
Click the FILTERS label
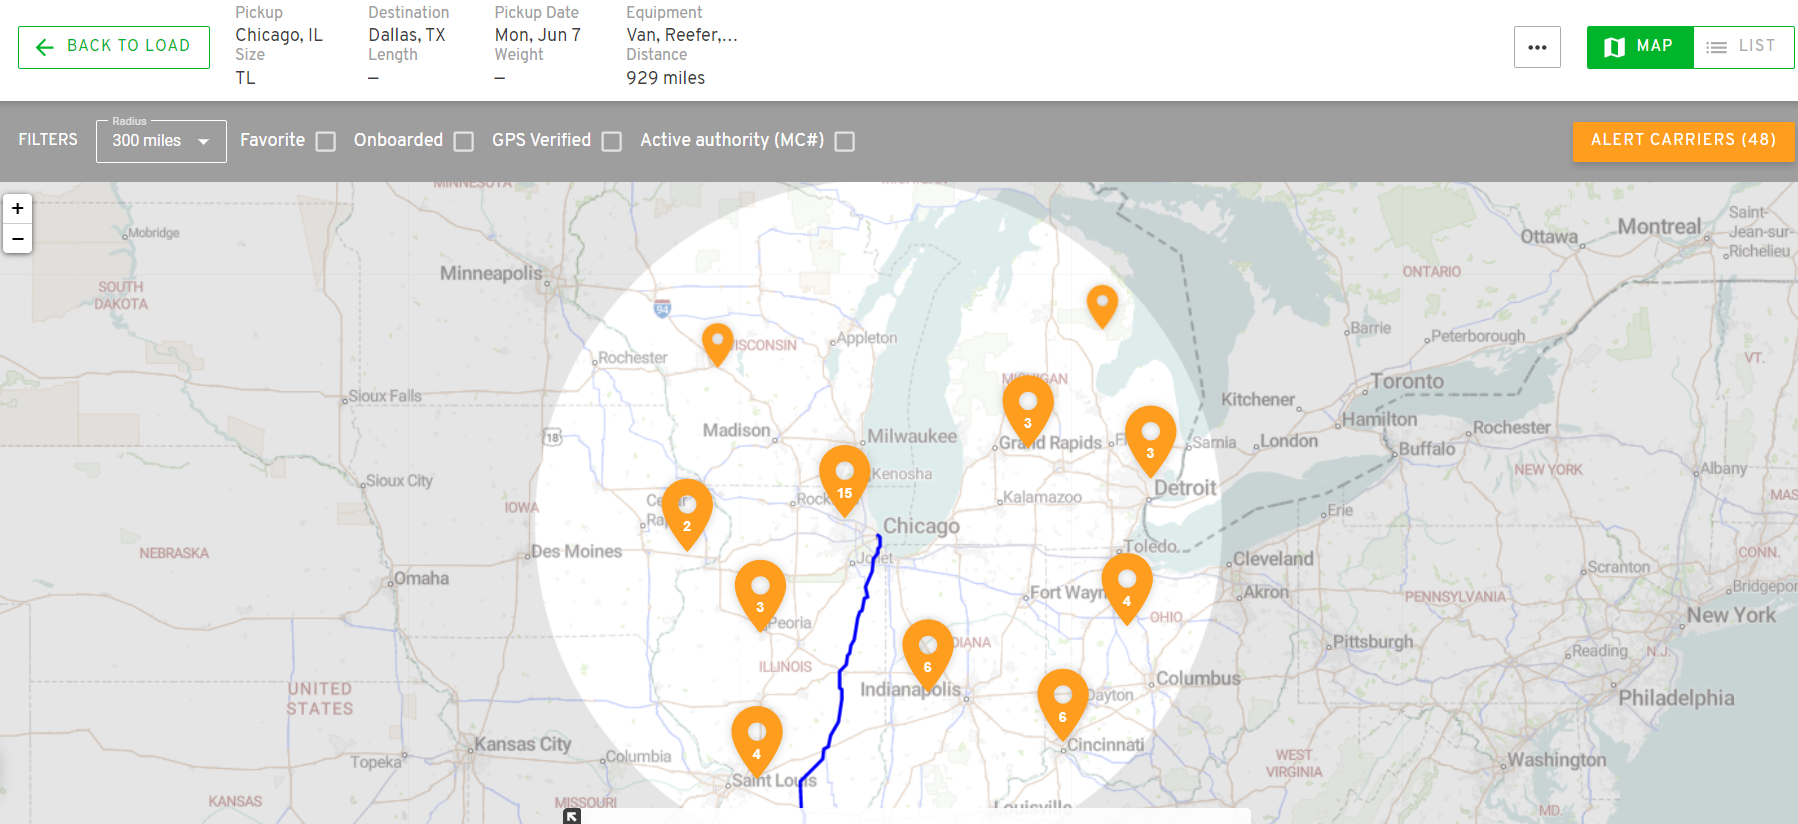click(48, 140)
